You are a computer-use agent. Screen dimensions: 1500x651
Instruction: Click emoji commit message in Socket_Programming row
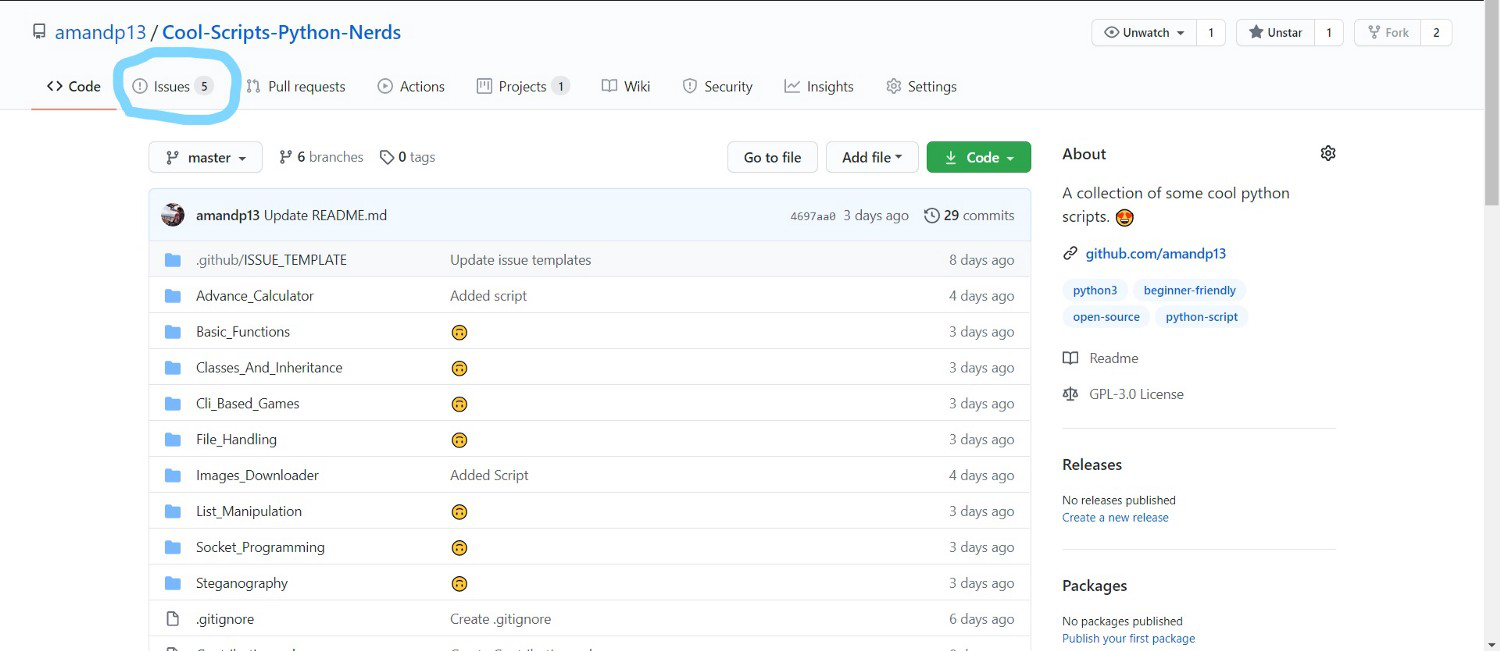pos(459,548)
